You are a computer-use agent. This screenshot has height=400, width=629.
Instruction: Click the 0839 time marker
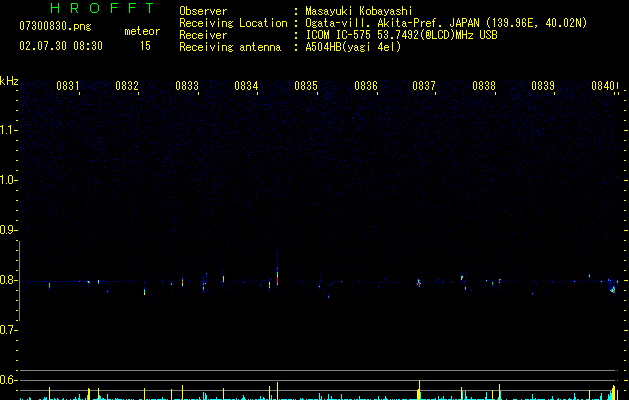click(x=543, y=86)
